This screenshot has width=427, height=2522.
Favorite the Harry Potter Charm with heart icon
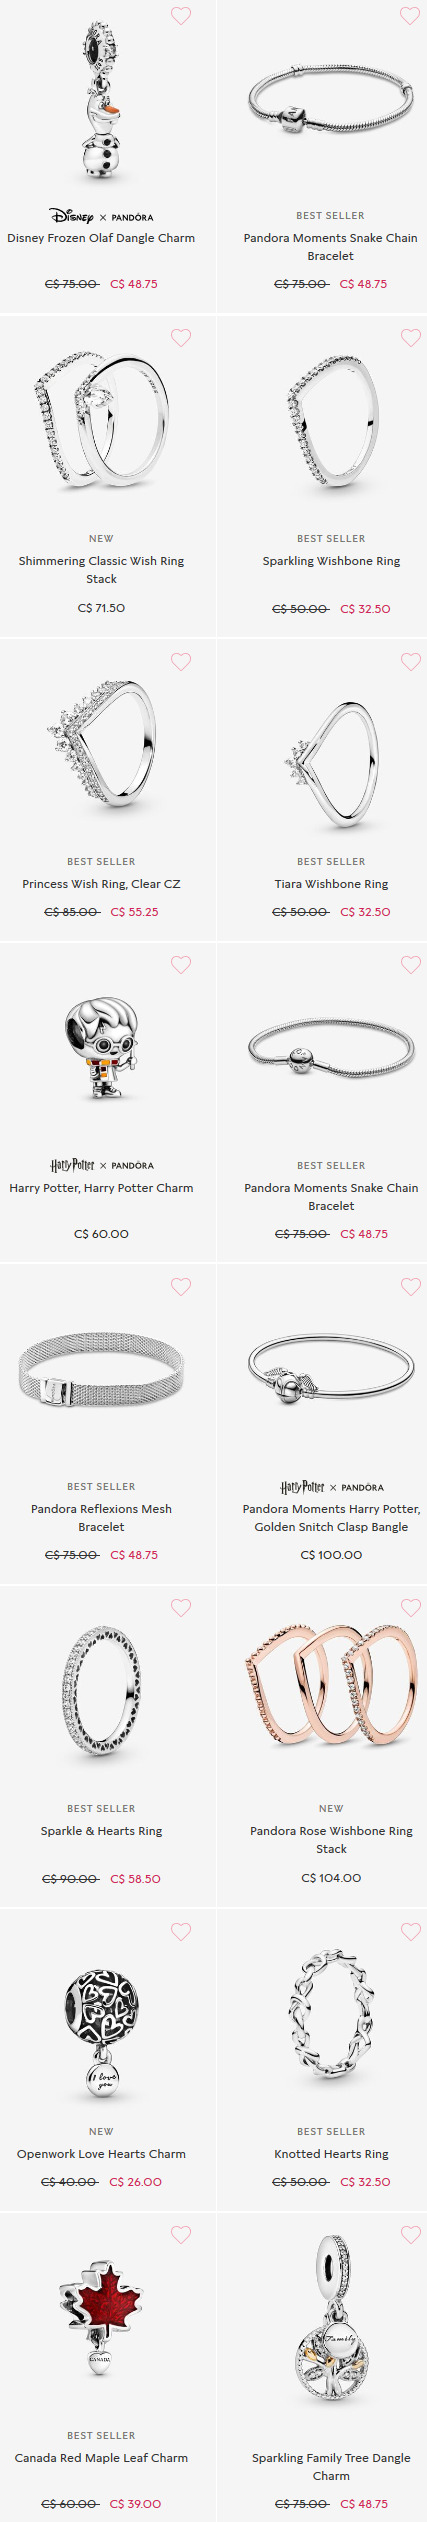(x=181, y=964)
